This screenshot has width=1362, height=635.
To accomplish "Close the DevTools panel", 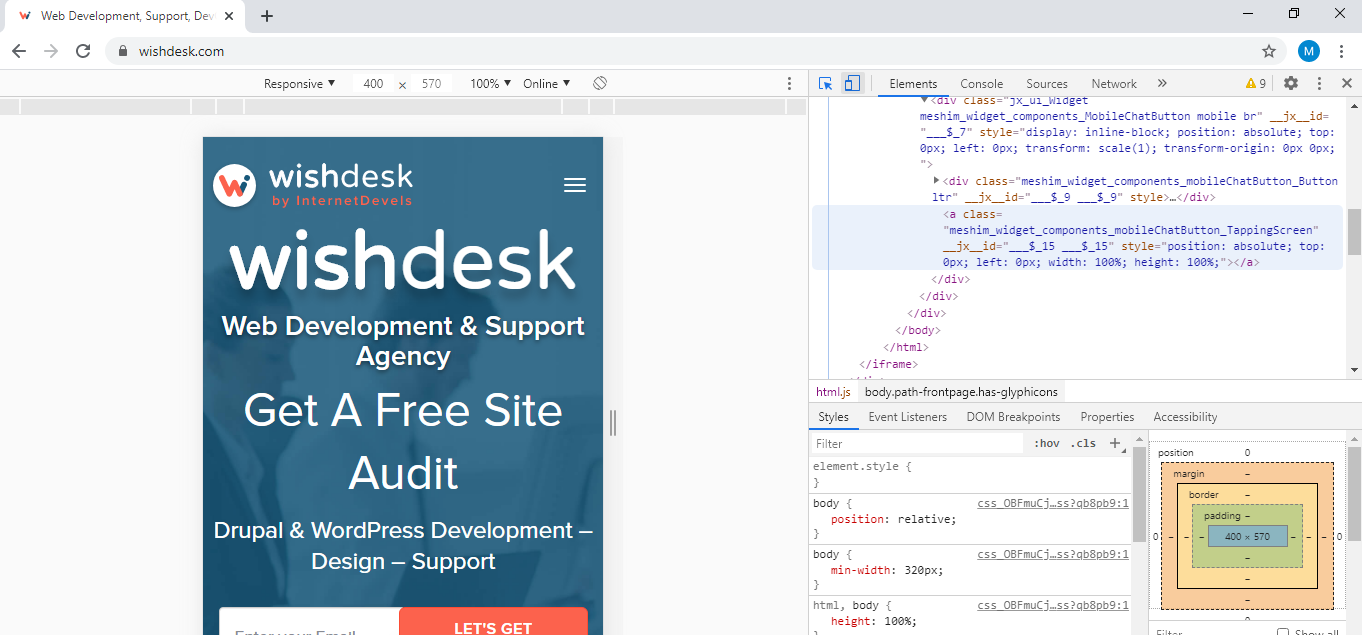I will tap(1347, 84).
